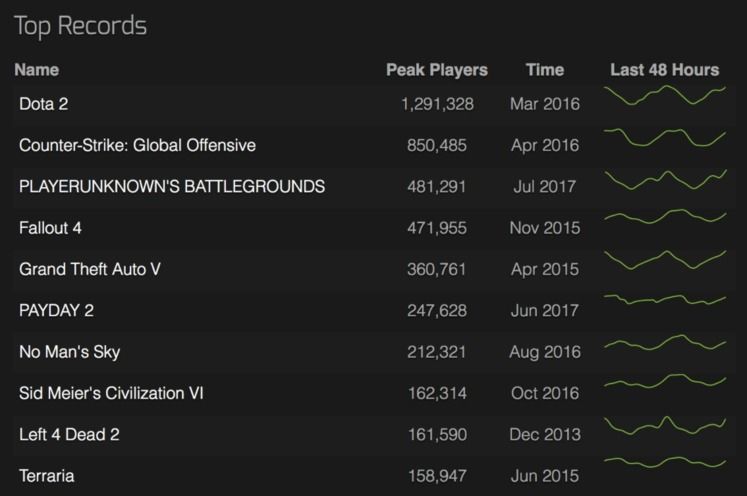Click the Last 48 Hours column header
The width and height of the screenshot is (747, 496).
664,70
